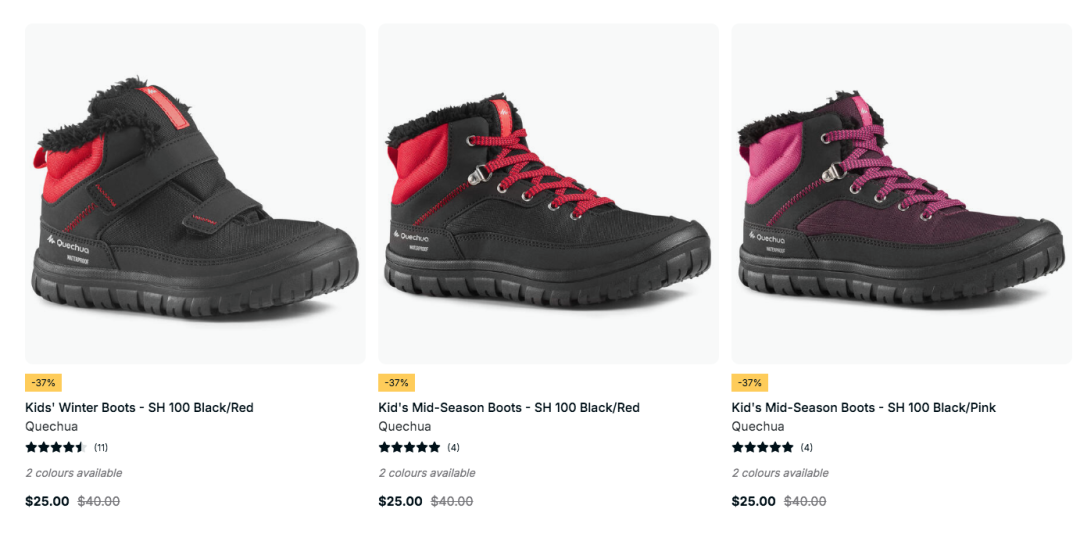Click the Kid's Mid-Season Boots - SH 100 Black/Pink title
Screen dimensions: 1080x541
864,407
